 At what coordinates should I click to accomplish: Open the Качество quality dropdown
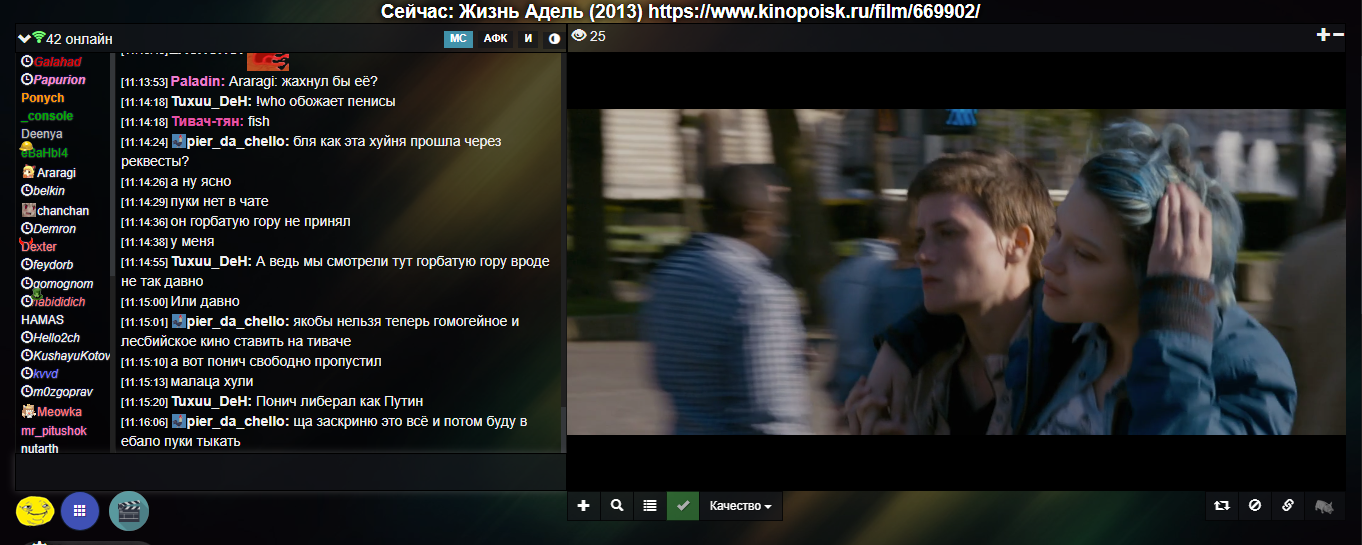[x=740, y=506]
